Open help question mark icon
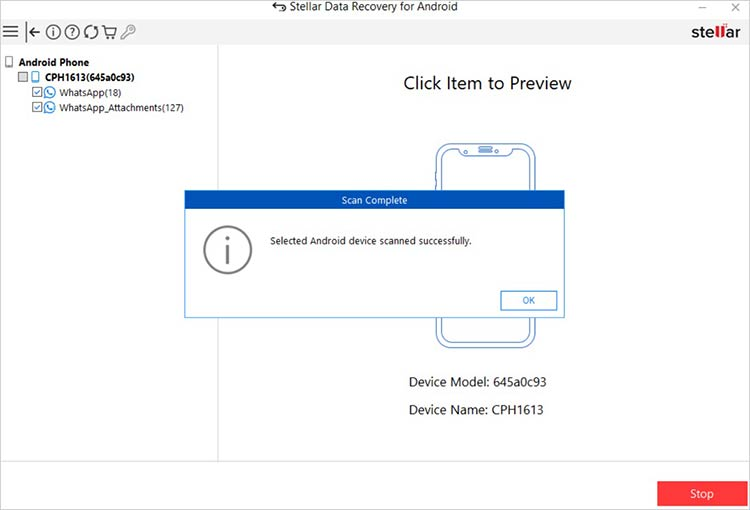The image size is (750, 510). (x=72, y=32)
